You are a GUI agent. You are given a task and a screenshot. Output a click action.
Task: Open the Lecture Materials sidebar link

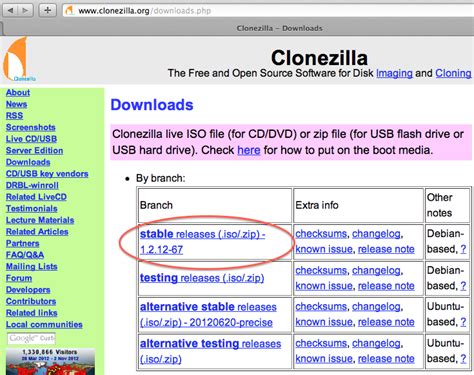pos(40,220)
